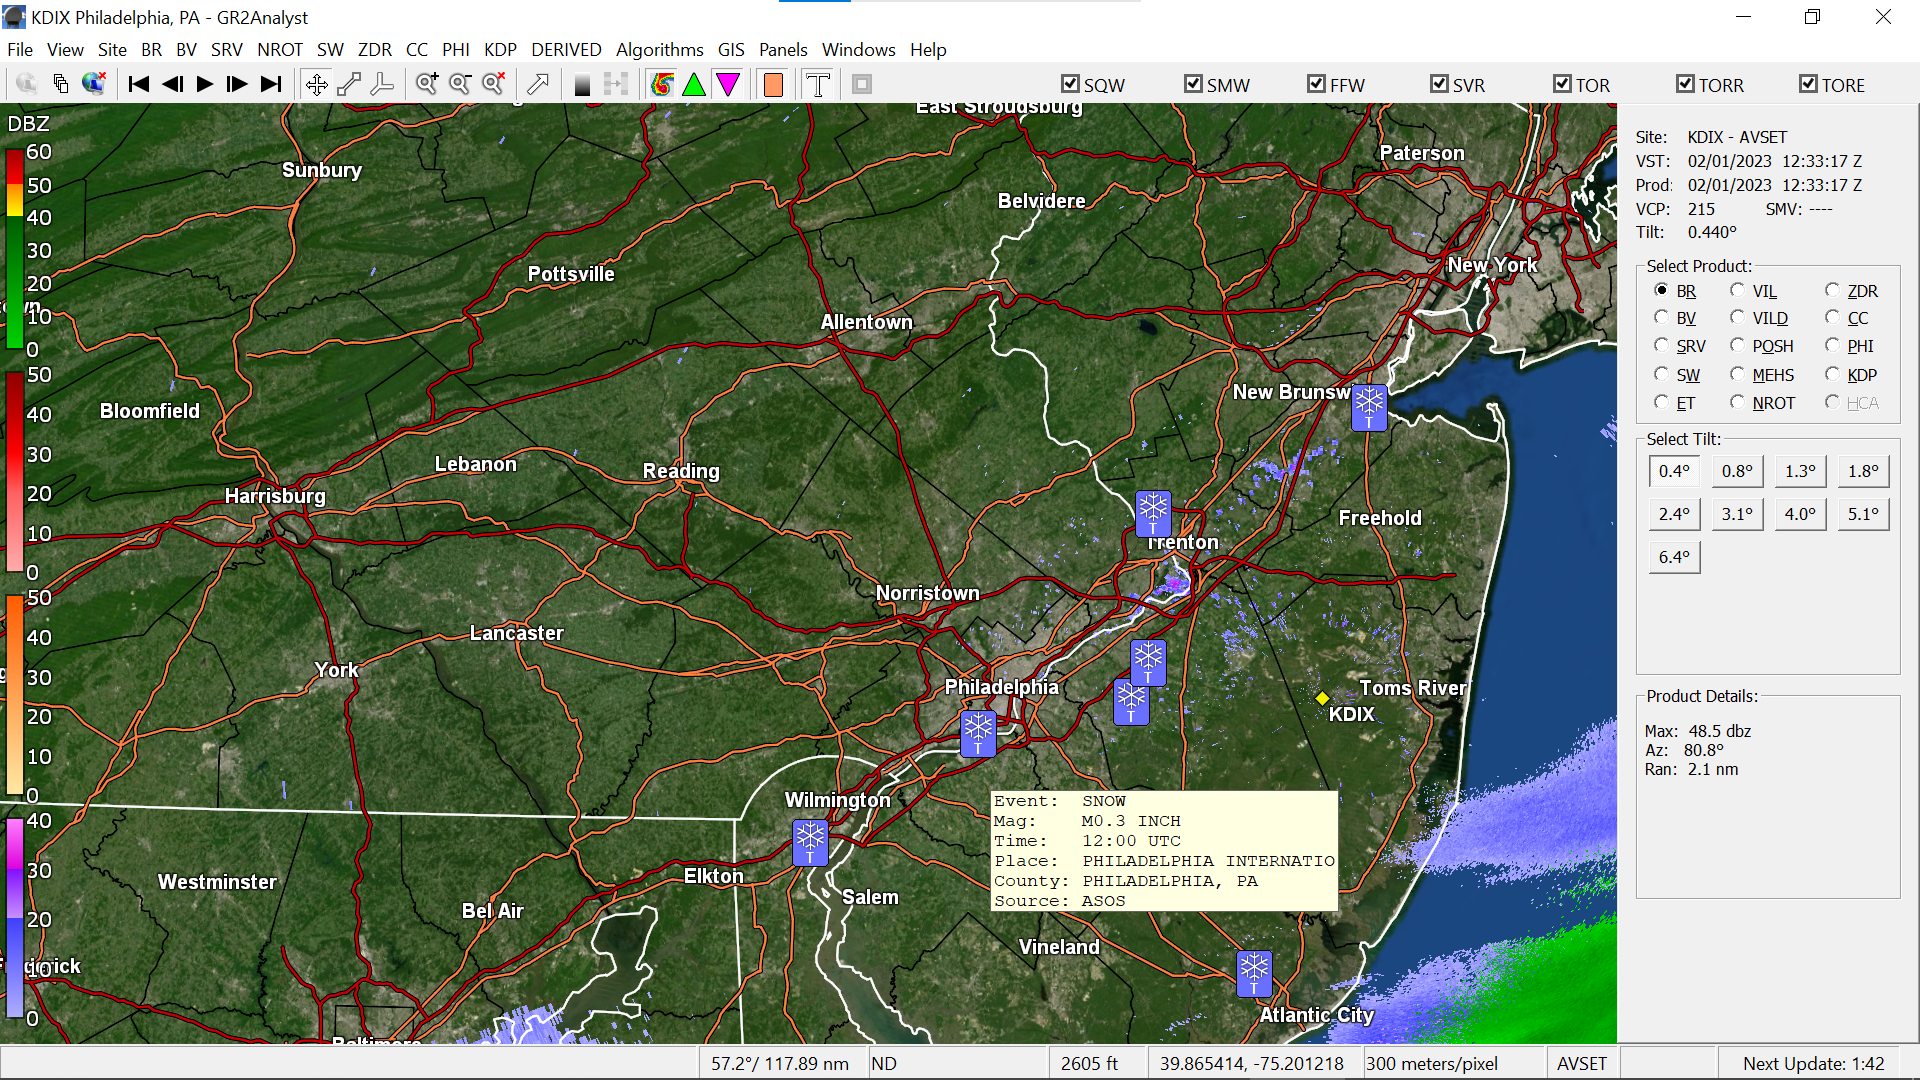
Task: Toggle the hurricane storm tracks icon
Action: [x=662, y=84]
